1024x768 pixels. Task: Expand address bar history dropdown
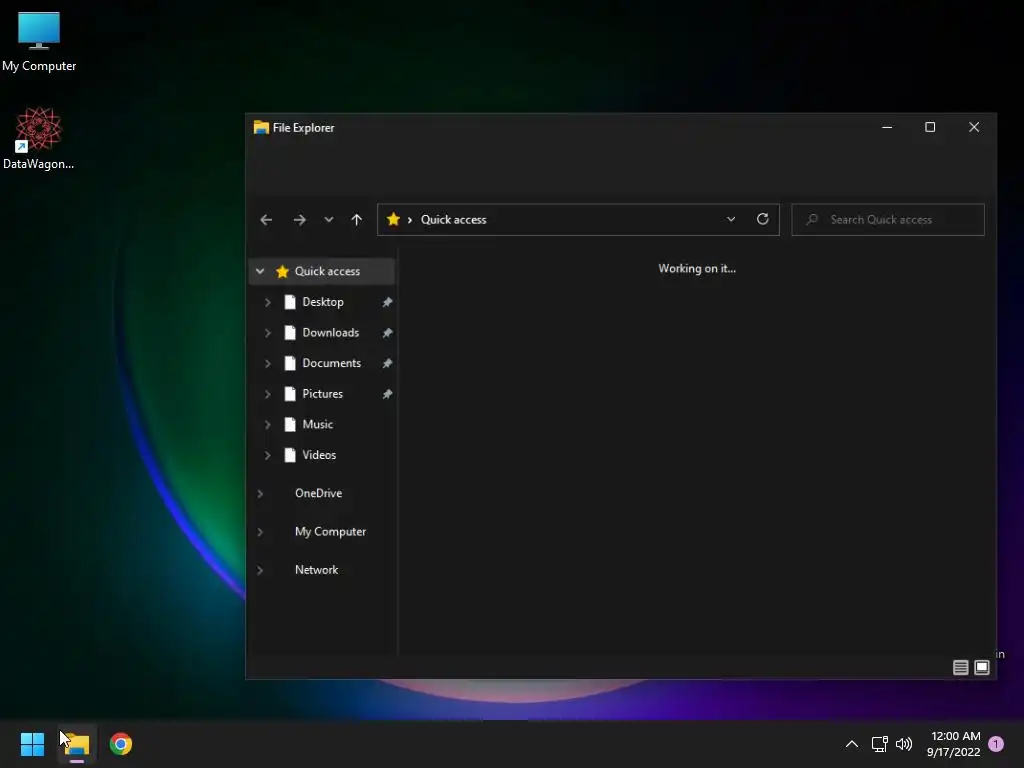click(x=731, y=219)
